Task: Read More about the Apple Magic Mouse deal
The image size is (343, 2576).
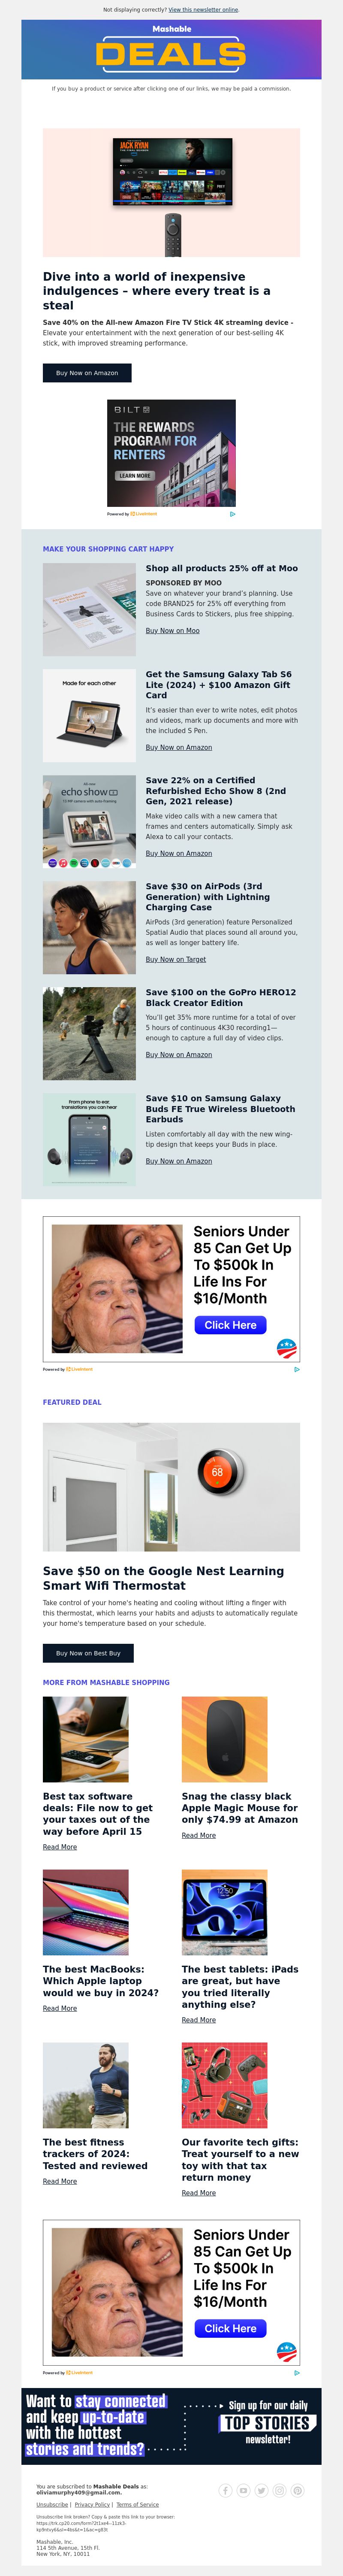Action: pyautogui.click(x=199, y=1835)
